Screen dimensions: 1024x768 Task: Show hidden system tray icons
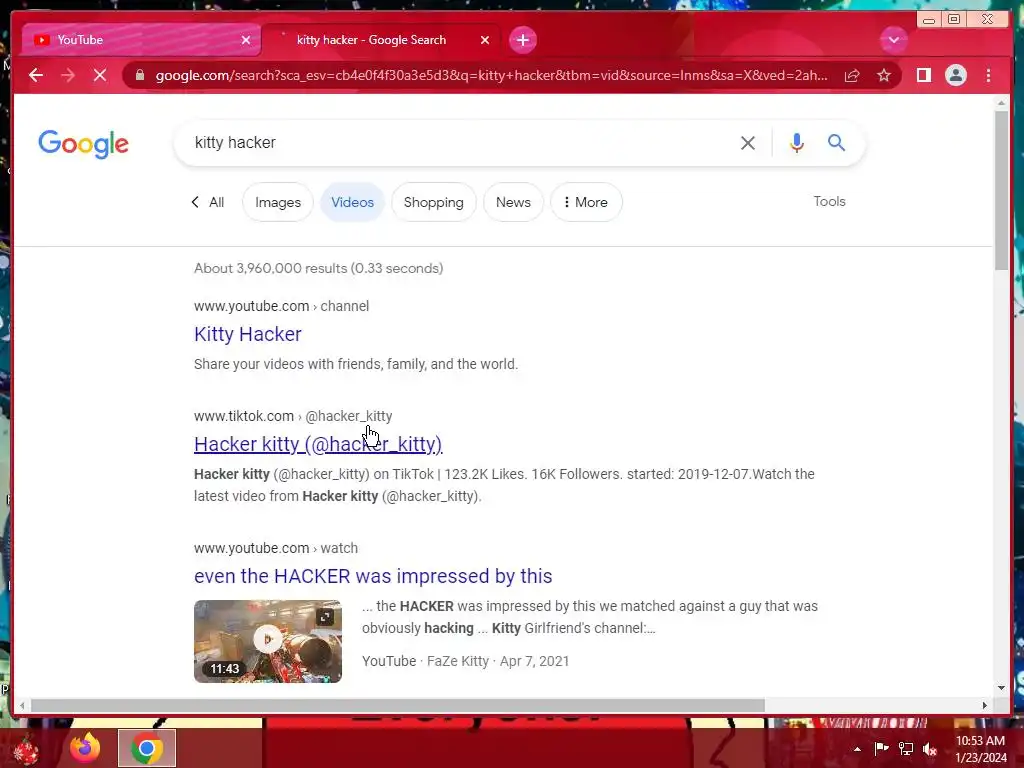tap(857, 749)
